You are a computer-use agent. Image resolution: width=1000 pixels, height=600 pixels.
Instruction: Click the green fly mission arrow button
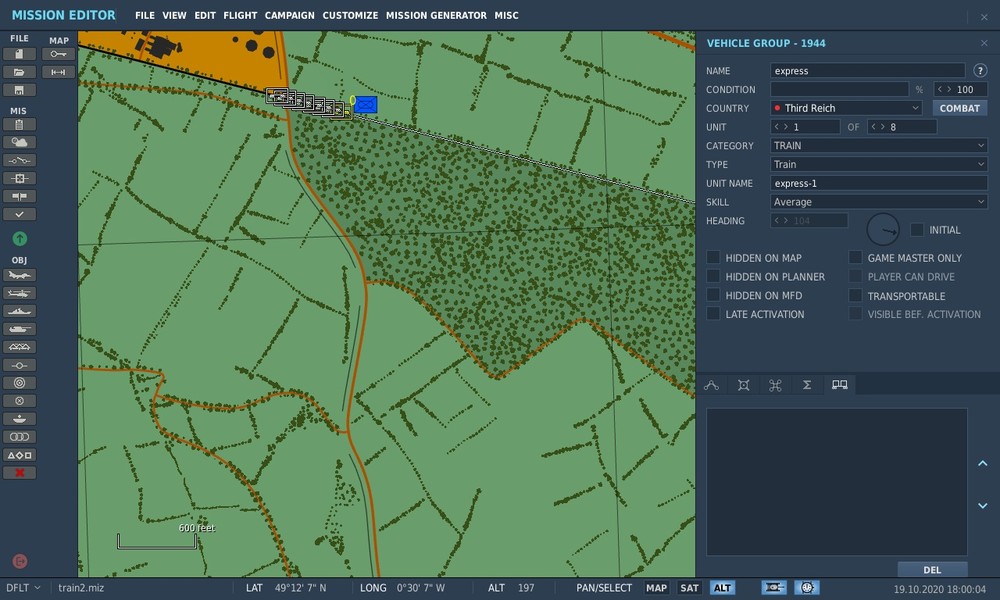19,238
